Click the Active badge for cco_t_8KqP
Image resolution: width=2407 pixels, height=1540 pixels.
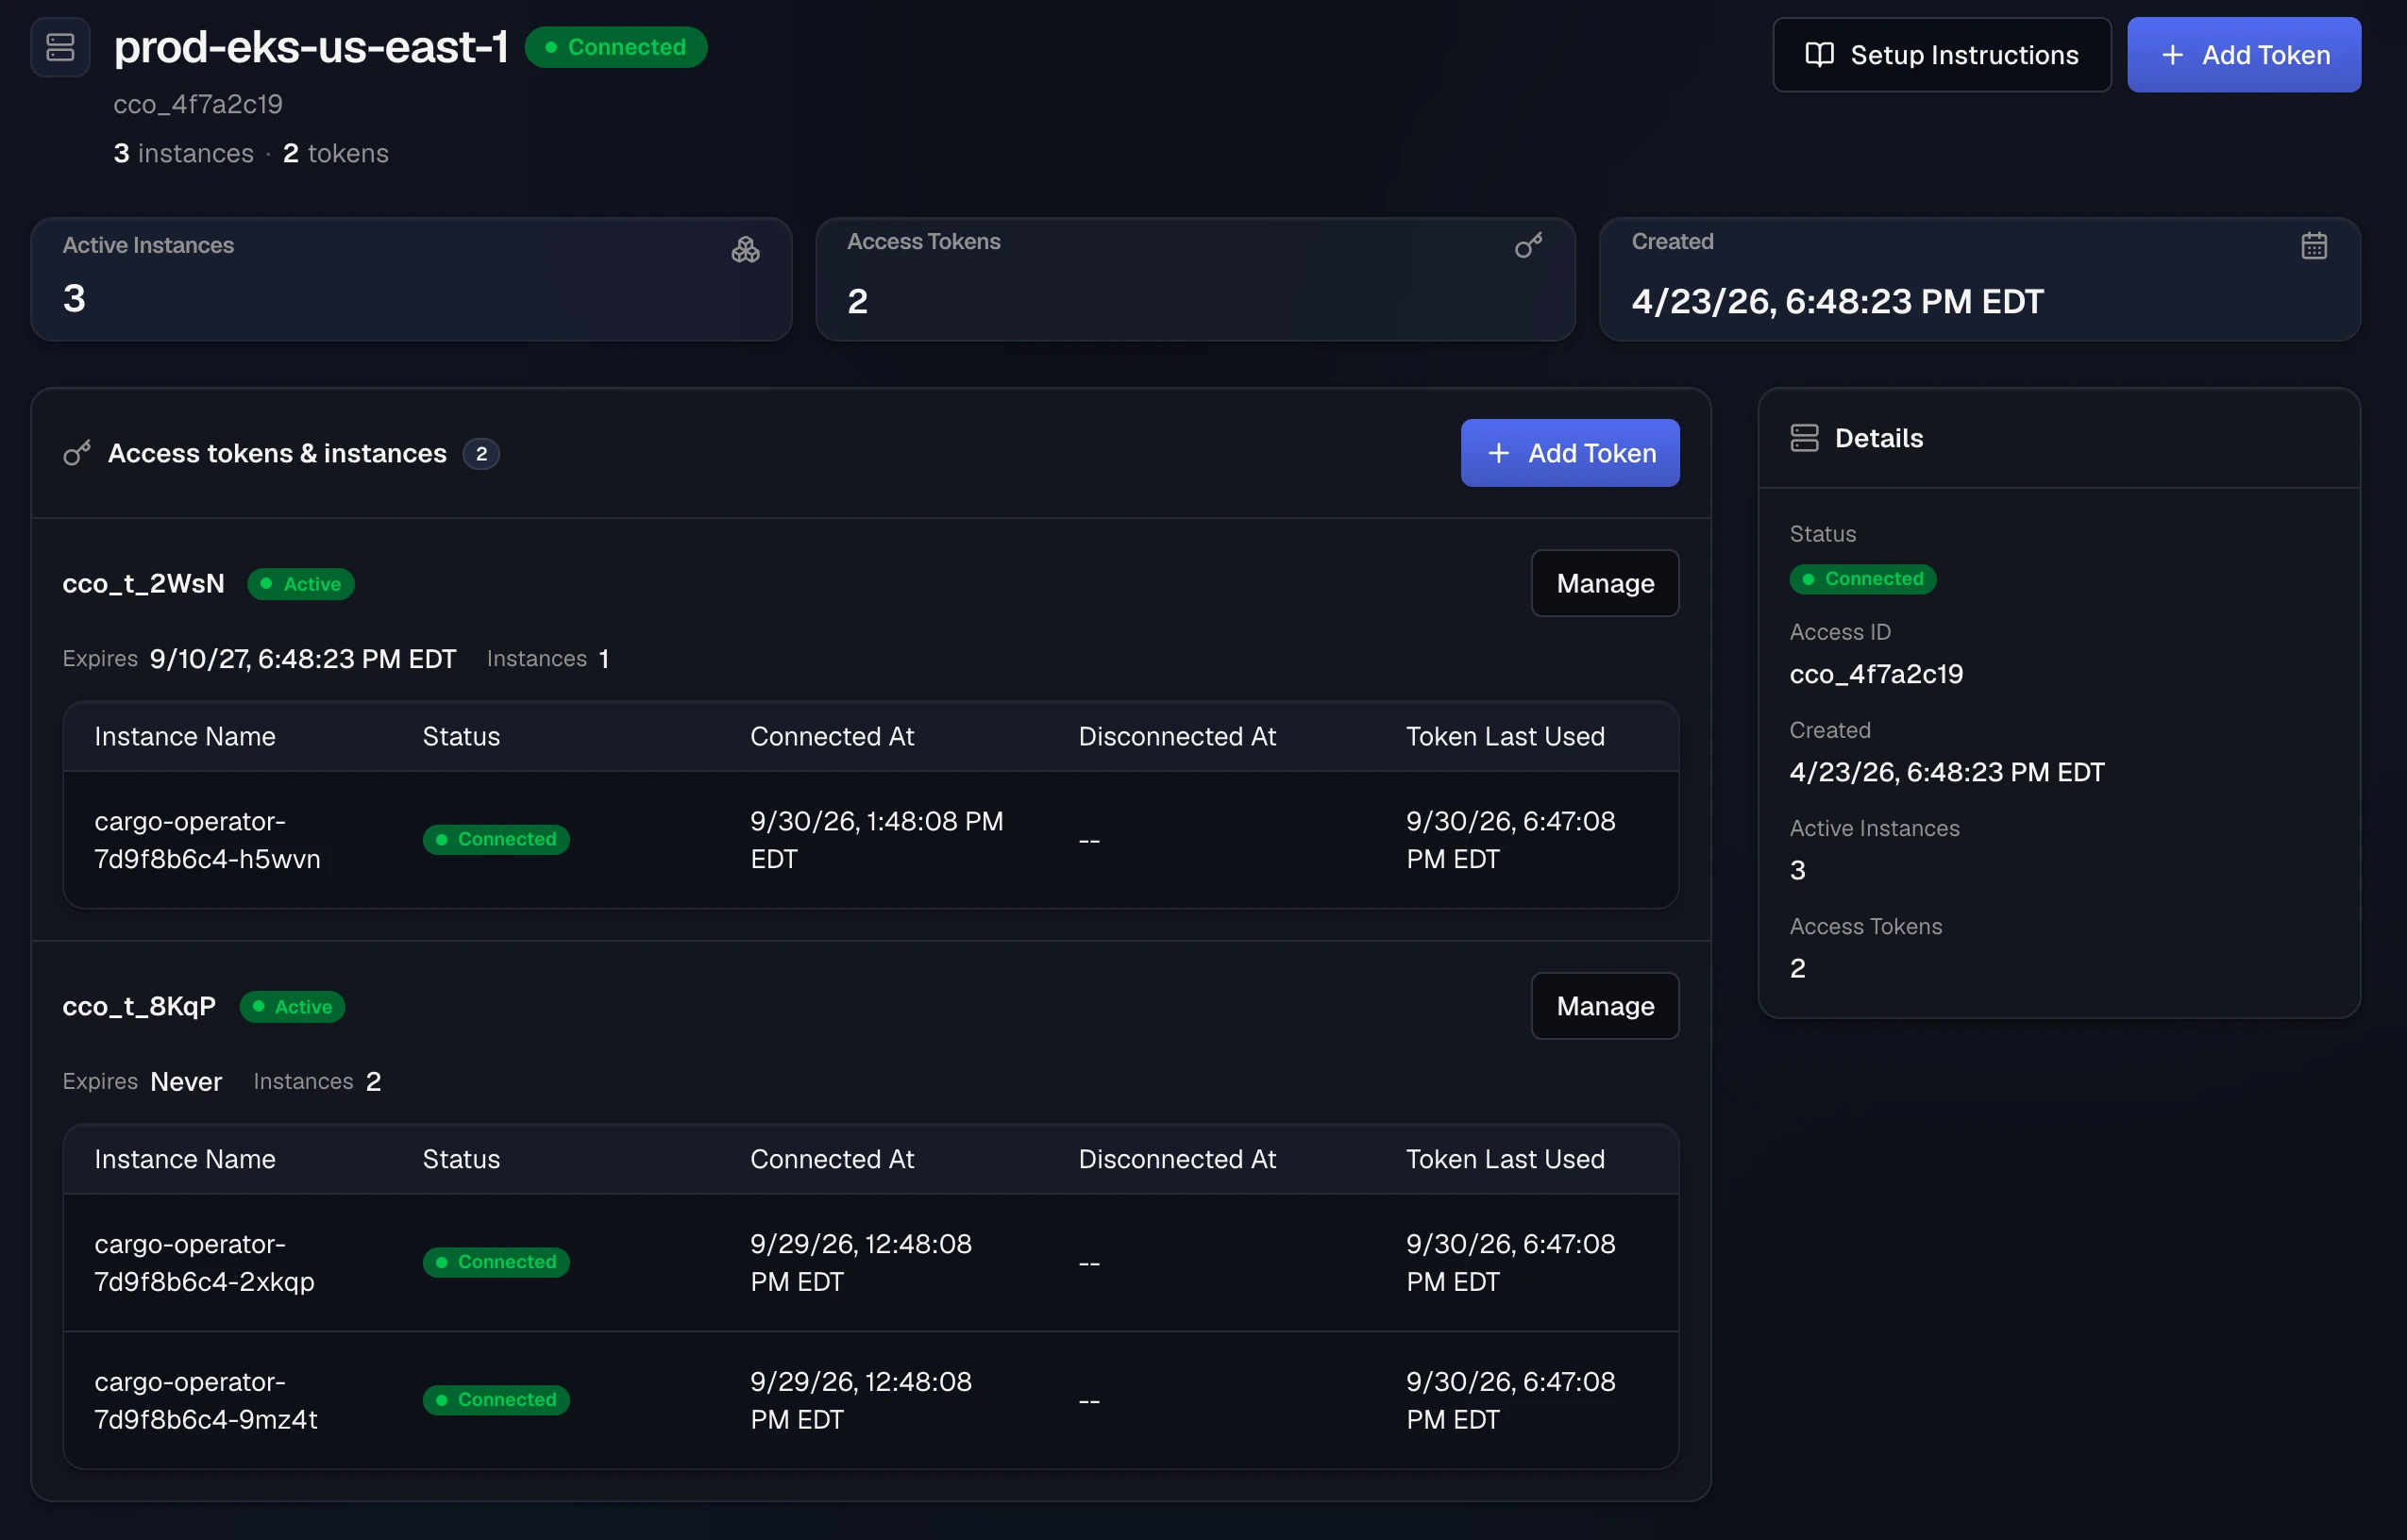[292, 1007]
